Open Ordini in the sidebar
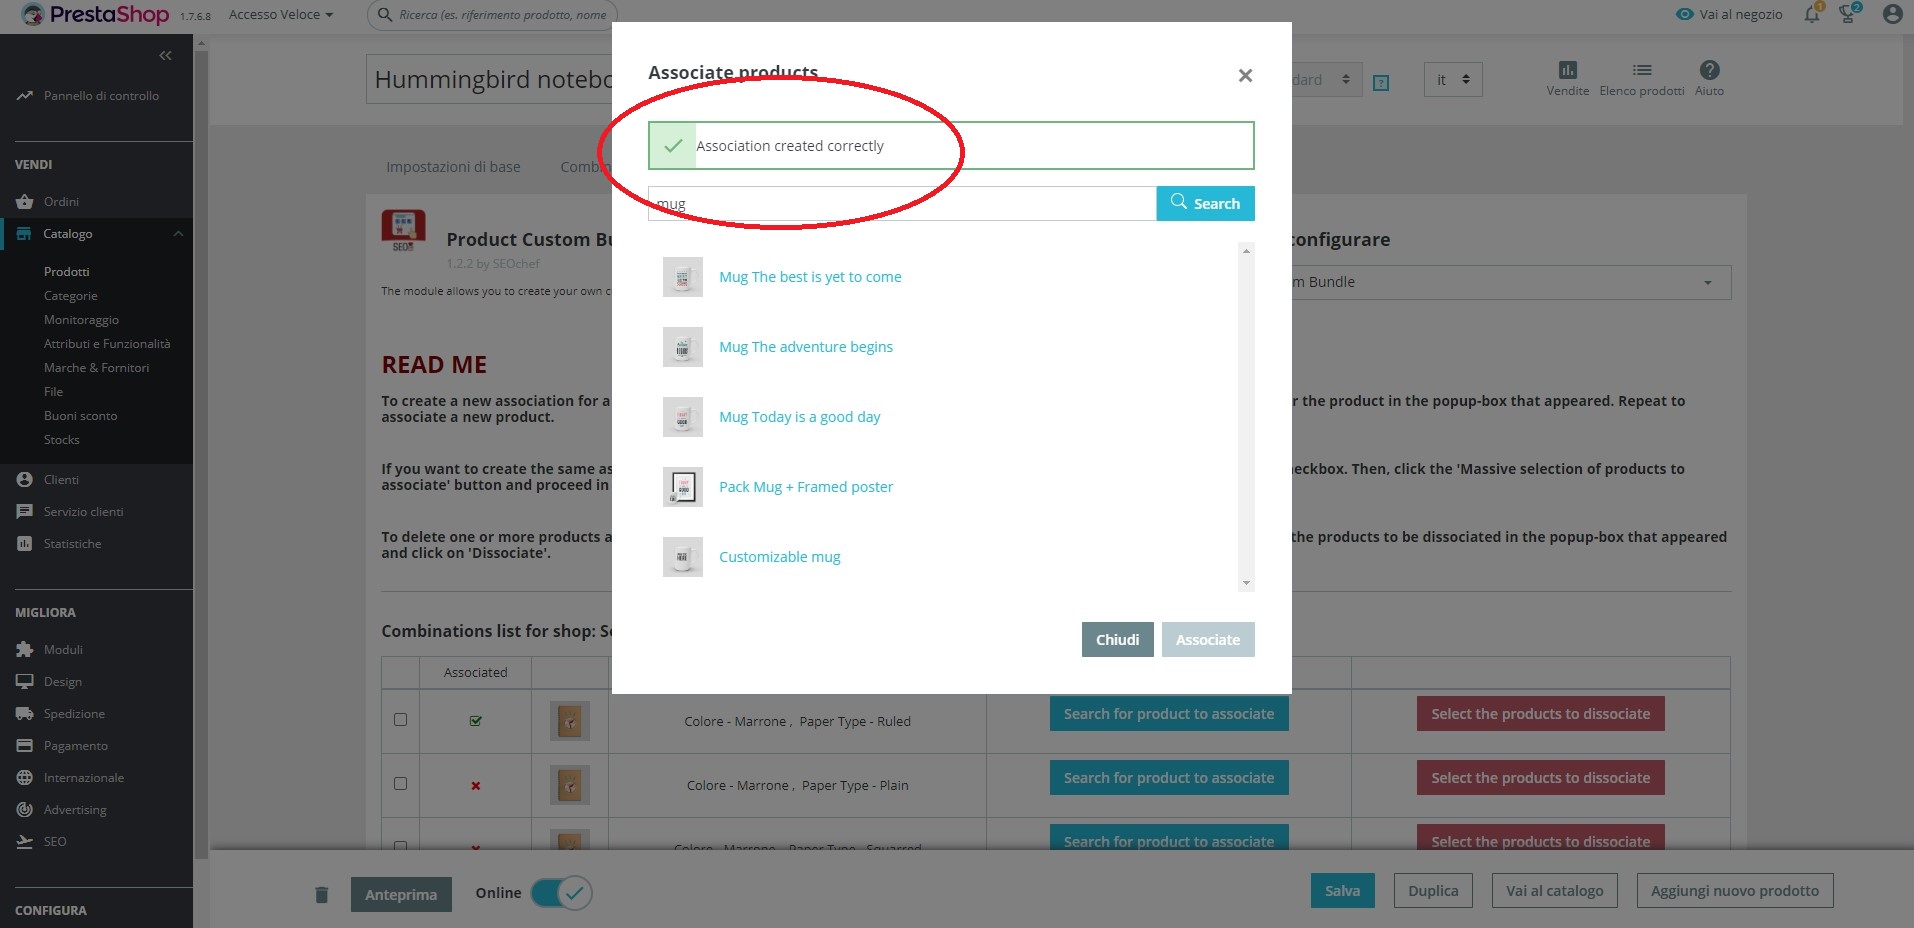Screen dimensions: 1914x928 pos(61,202)
